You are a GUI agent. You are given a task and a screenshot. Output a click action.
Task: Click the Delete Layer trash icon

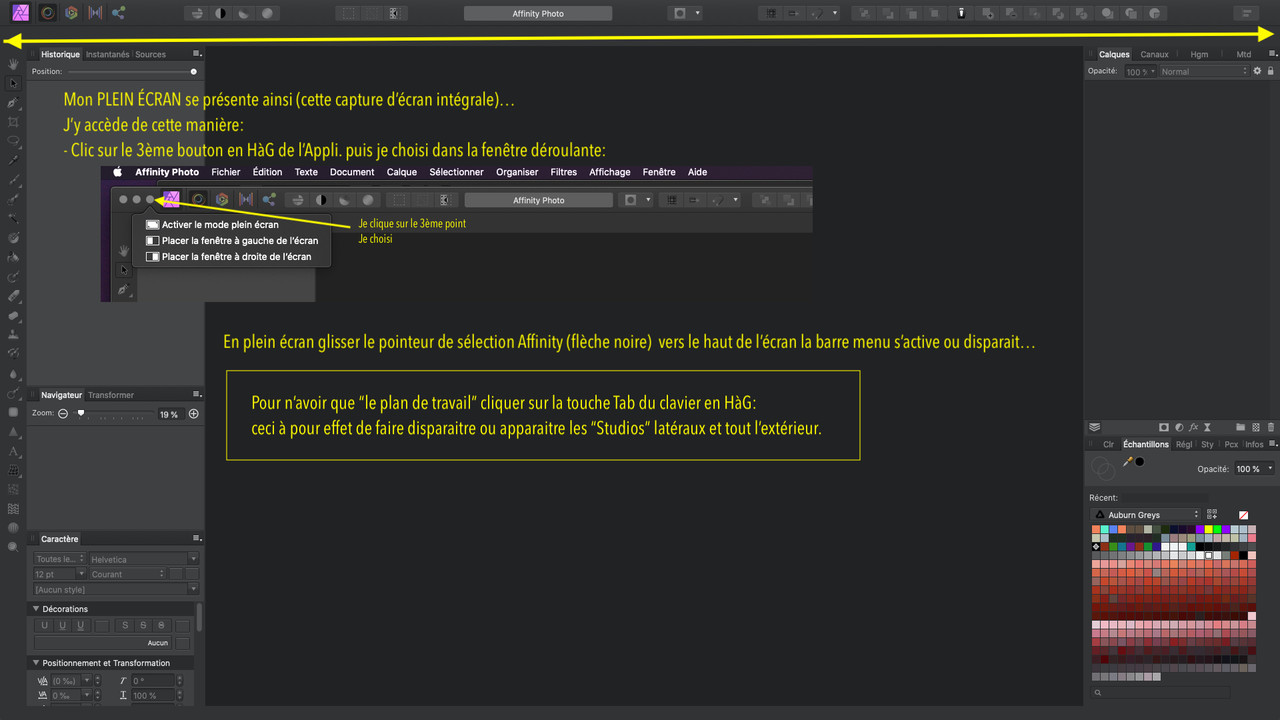pyautogui.click(x=1270, y=427)
